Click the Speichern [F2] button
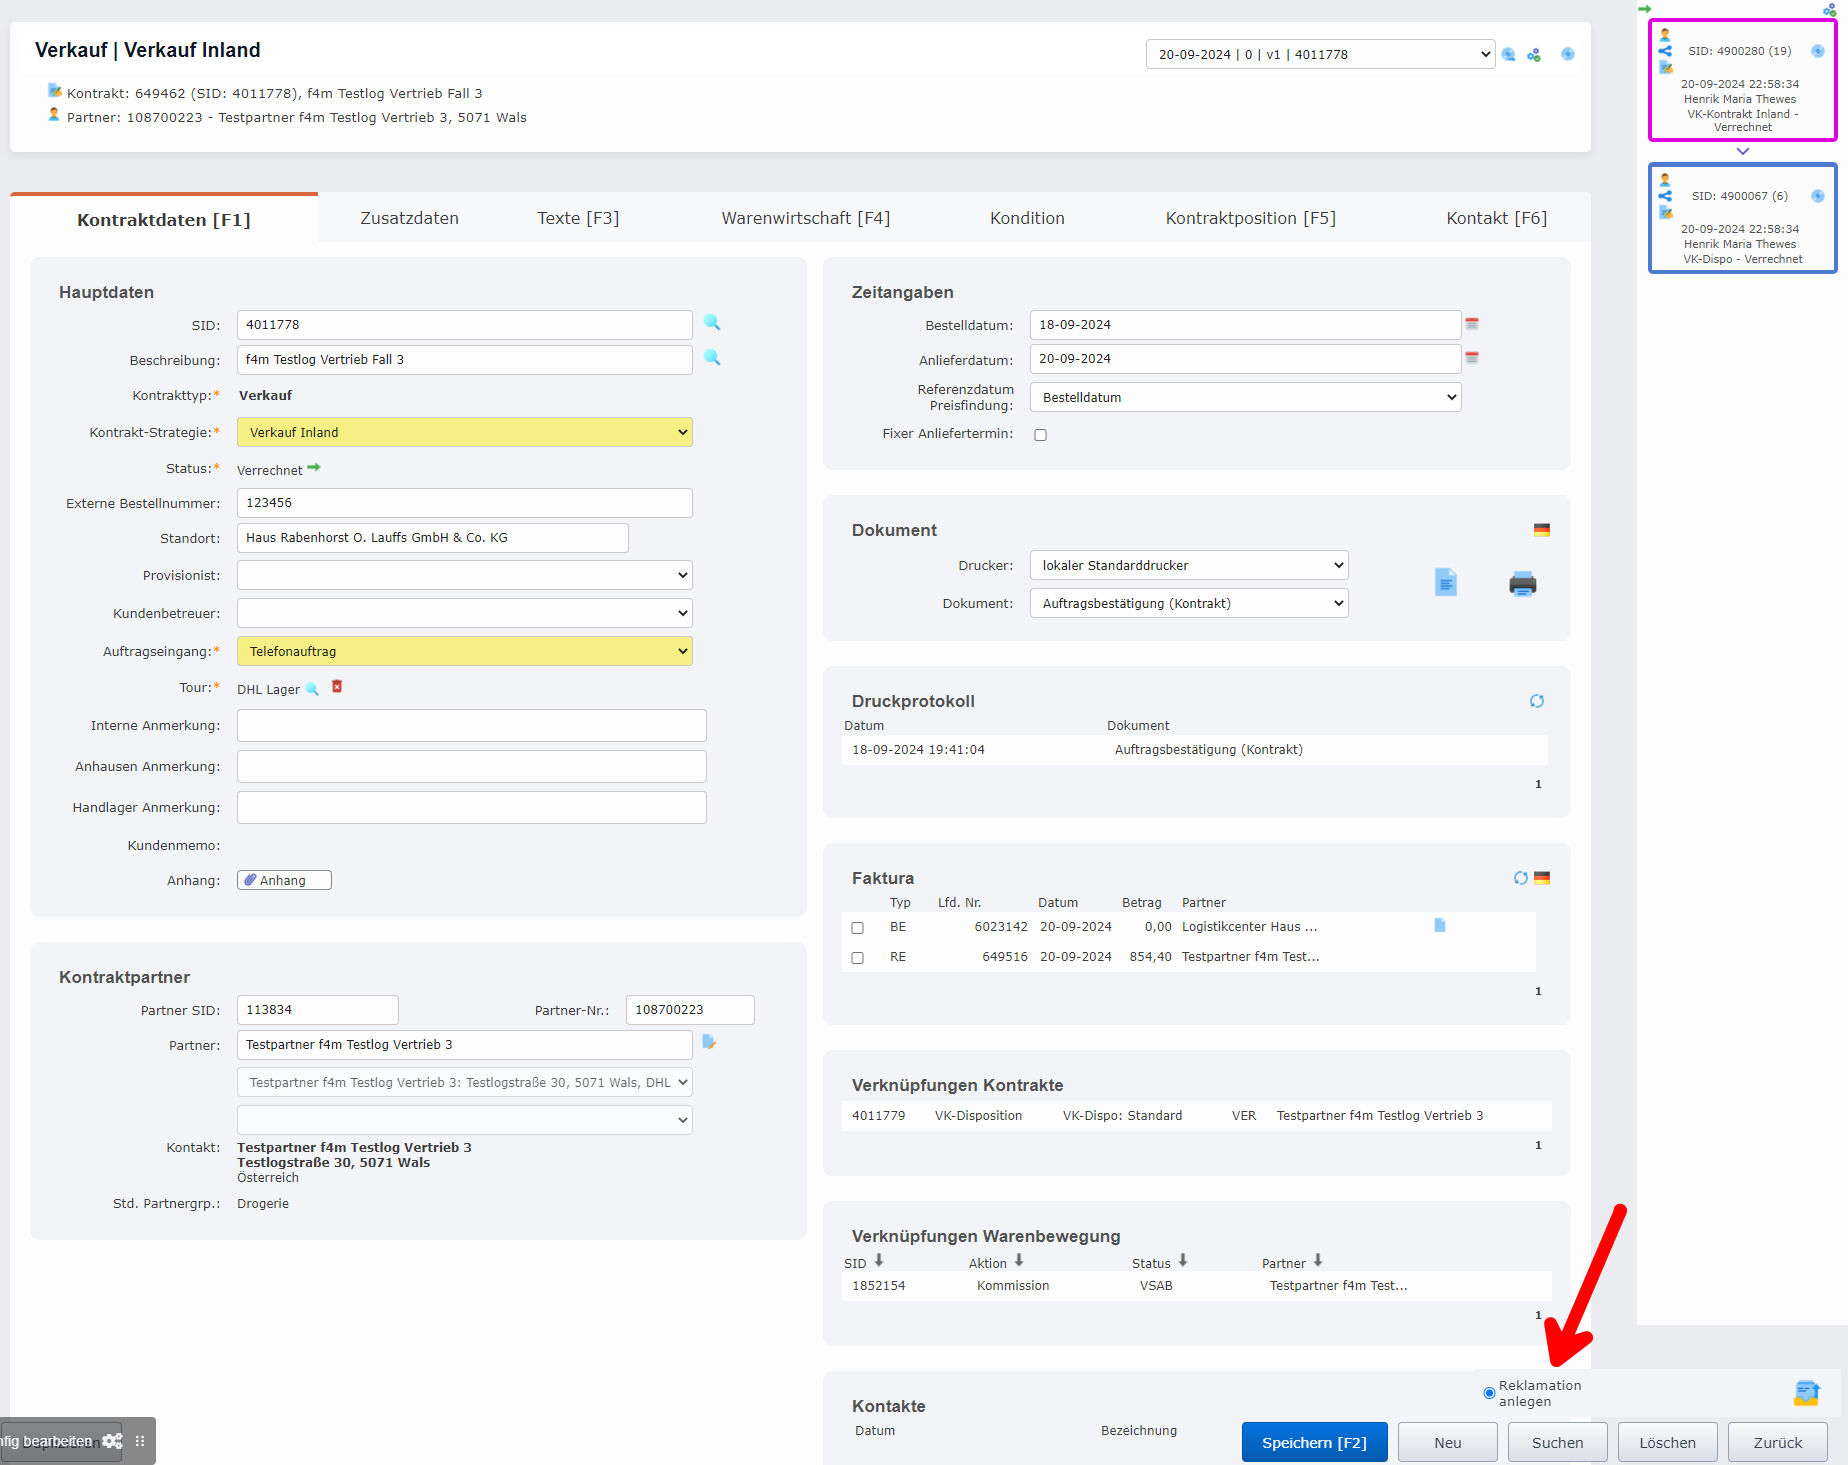This screenshot has width=1848, height=1465. [1314, 1442]
